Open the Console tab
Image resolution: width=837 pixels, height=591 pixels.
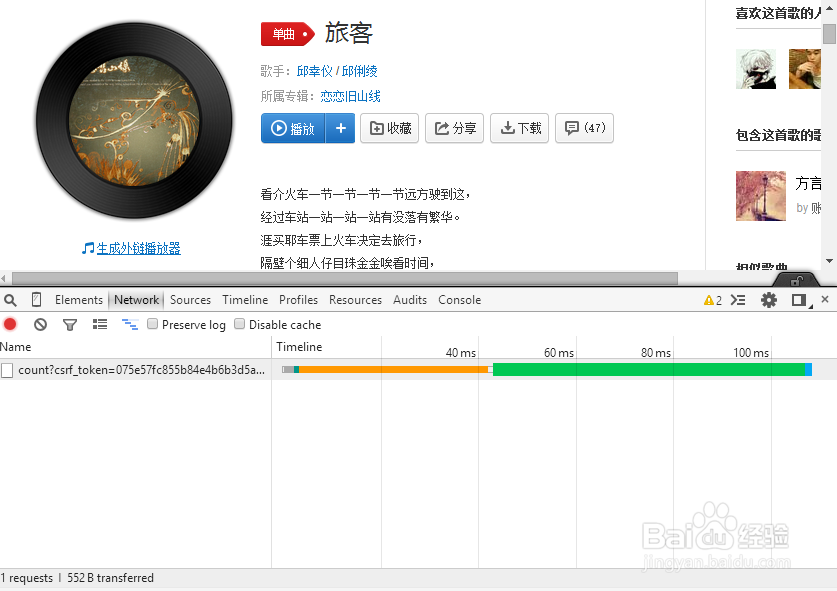[x=459, y=300]
